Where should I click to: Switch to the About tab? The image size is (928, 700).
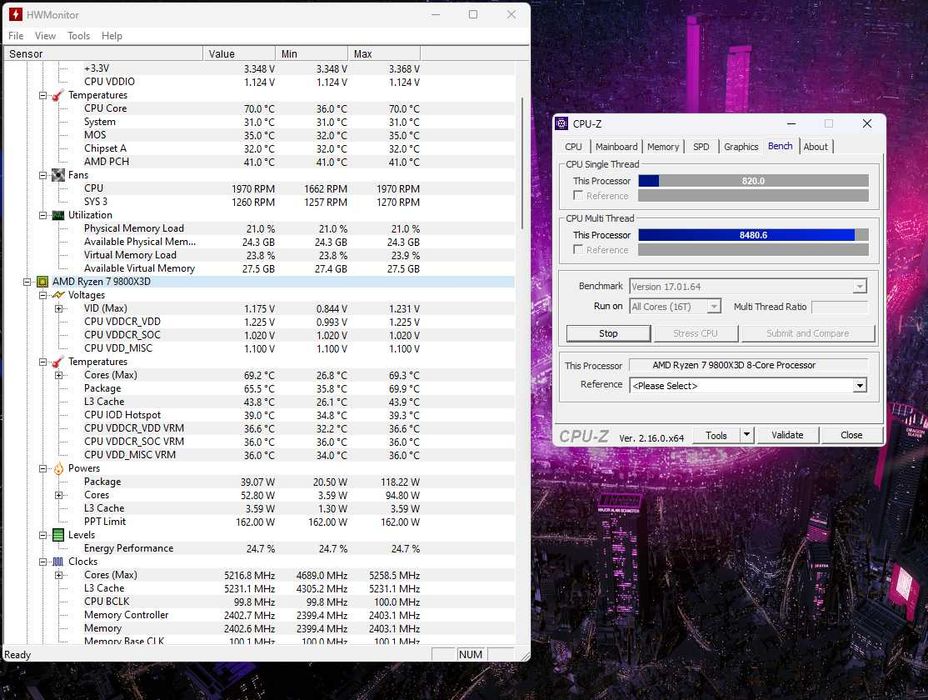pyautogui.click(x=816, y=147)
